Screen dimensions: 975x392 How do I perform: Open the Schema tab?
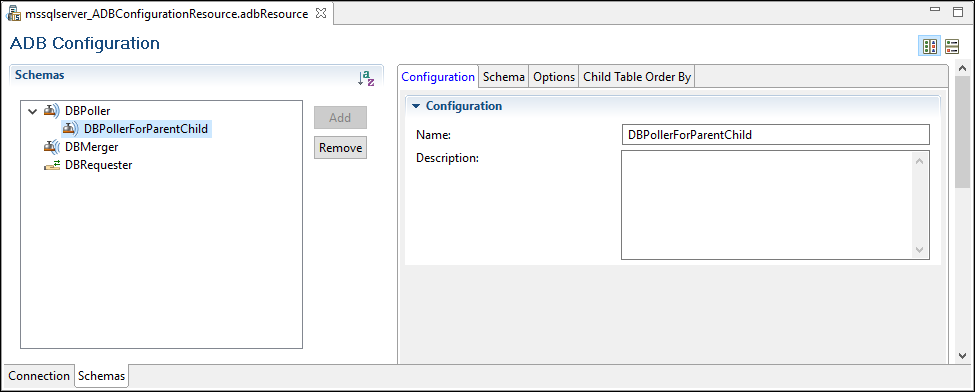(504, 77)
